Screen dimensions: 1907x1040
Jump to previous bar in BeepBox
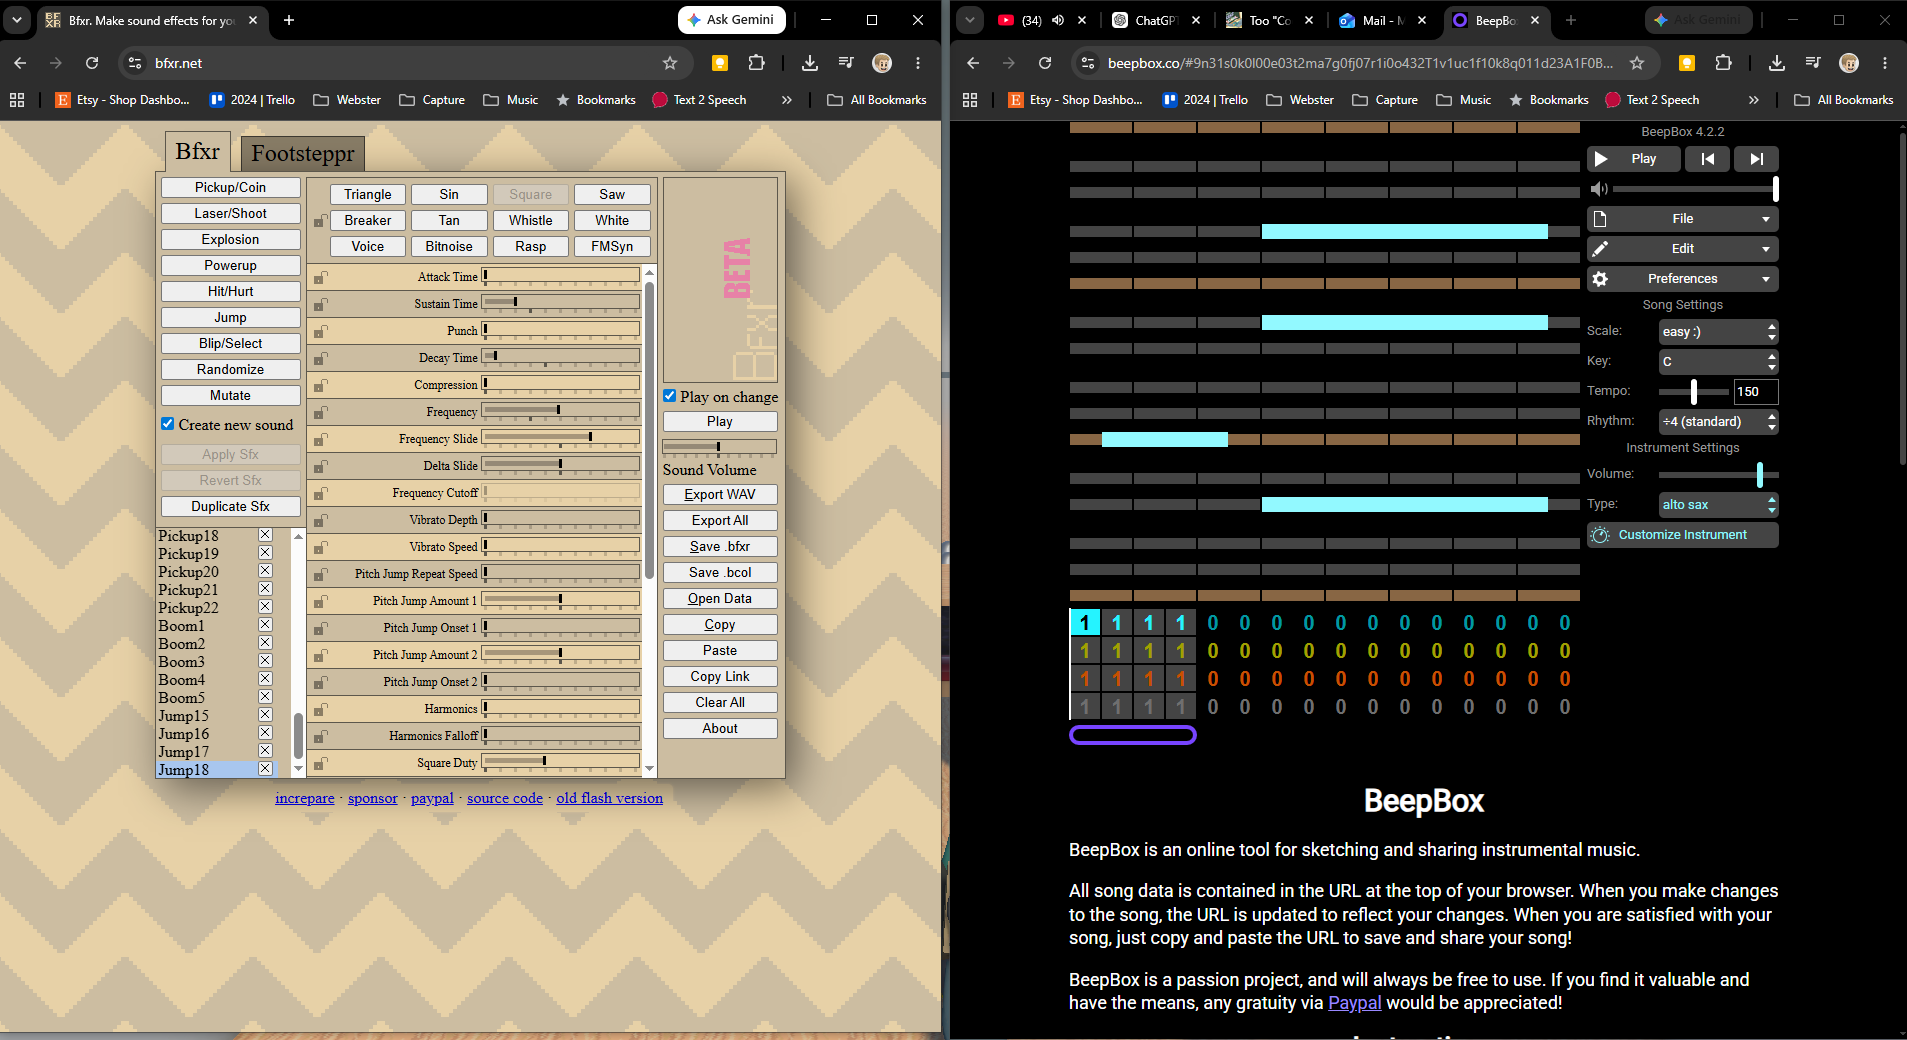[1708, 159]
